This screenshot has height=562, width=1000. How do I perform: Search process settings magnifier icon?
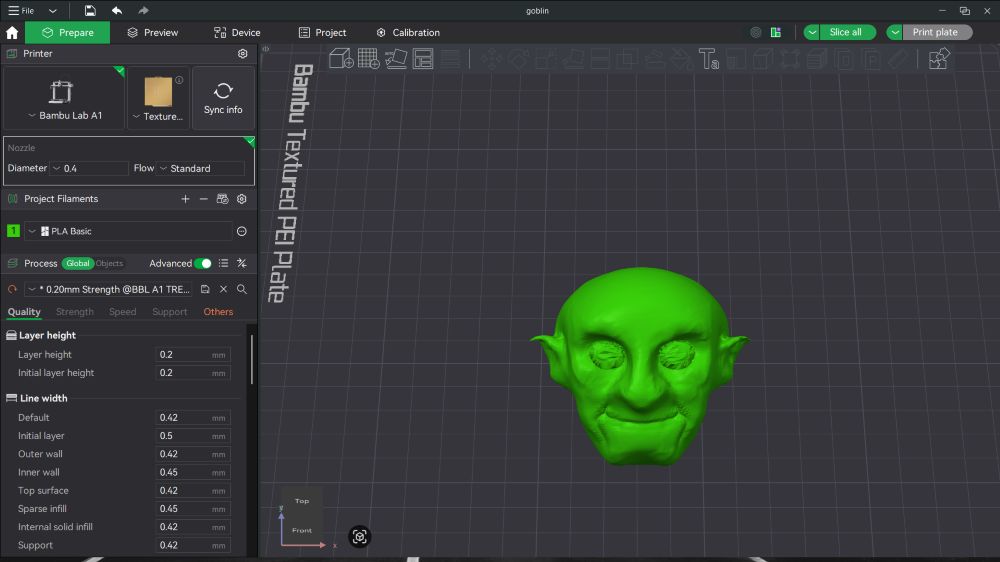coord(242,290)
